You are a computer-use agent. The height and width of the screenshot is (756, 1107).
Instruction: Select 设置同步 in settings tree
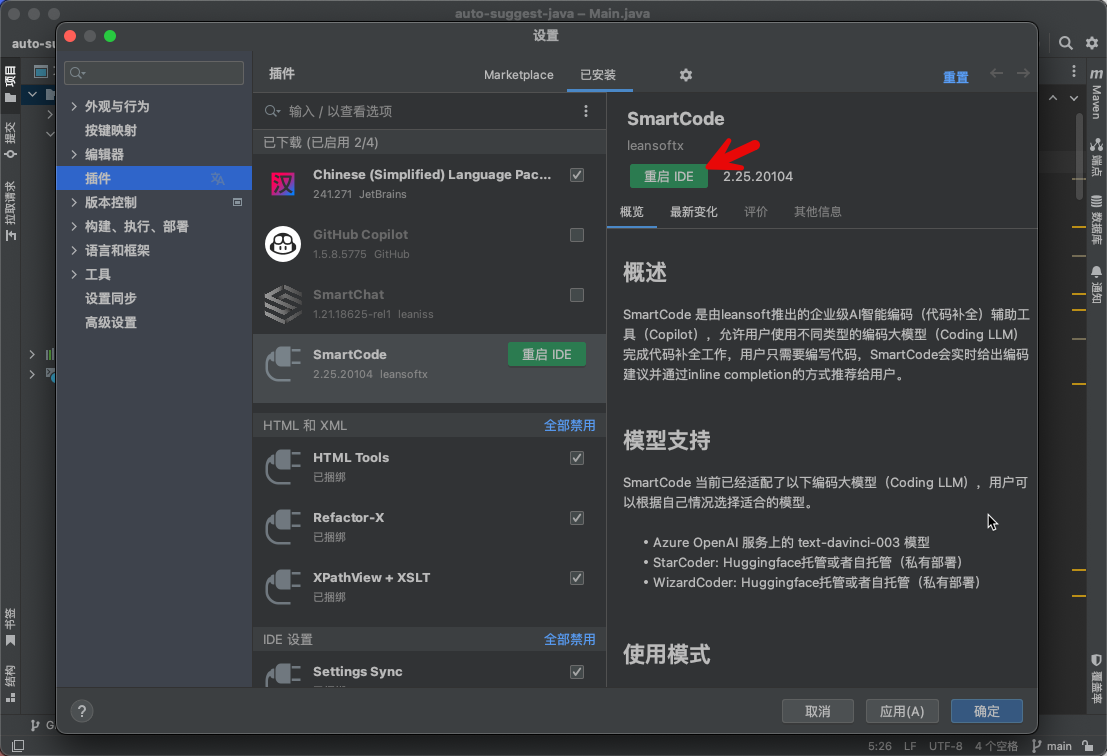point(111,299)
